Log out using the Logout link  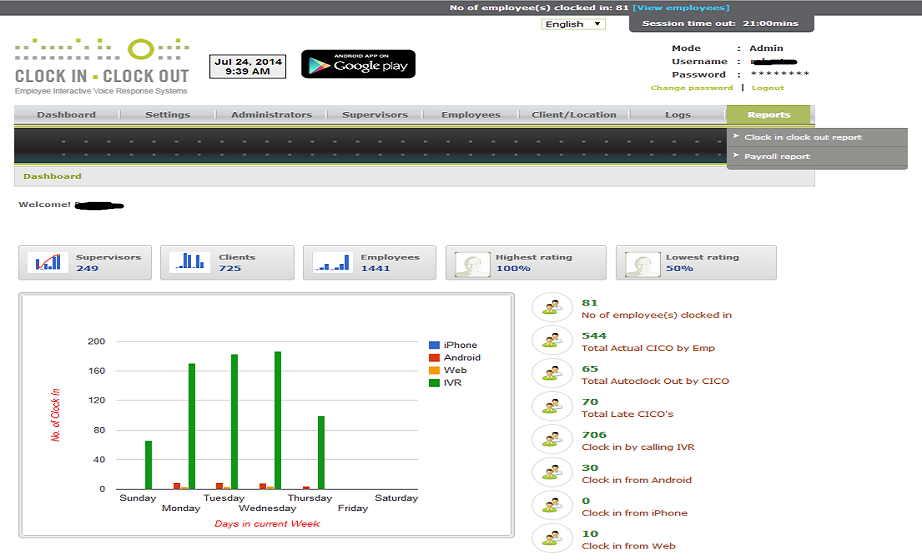click(768, 88)
